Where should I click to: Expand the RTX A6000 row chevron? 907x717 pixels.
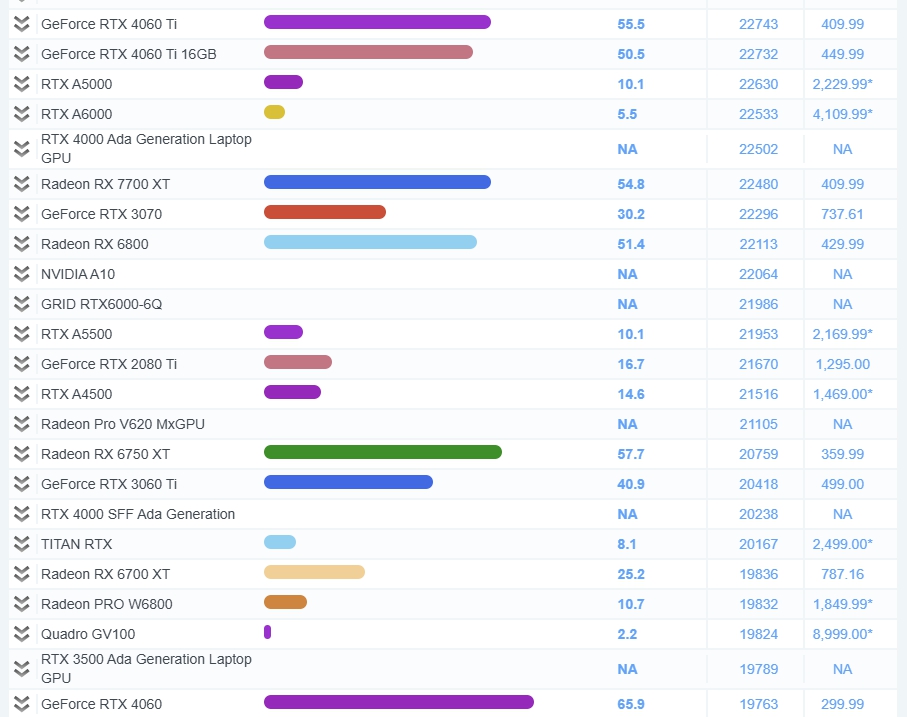point(21,114)
